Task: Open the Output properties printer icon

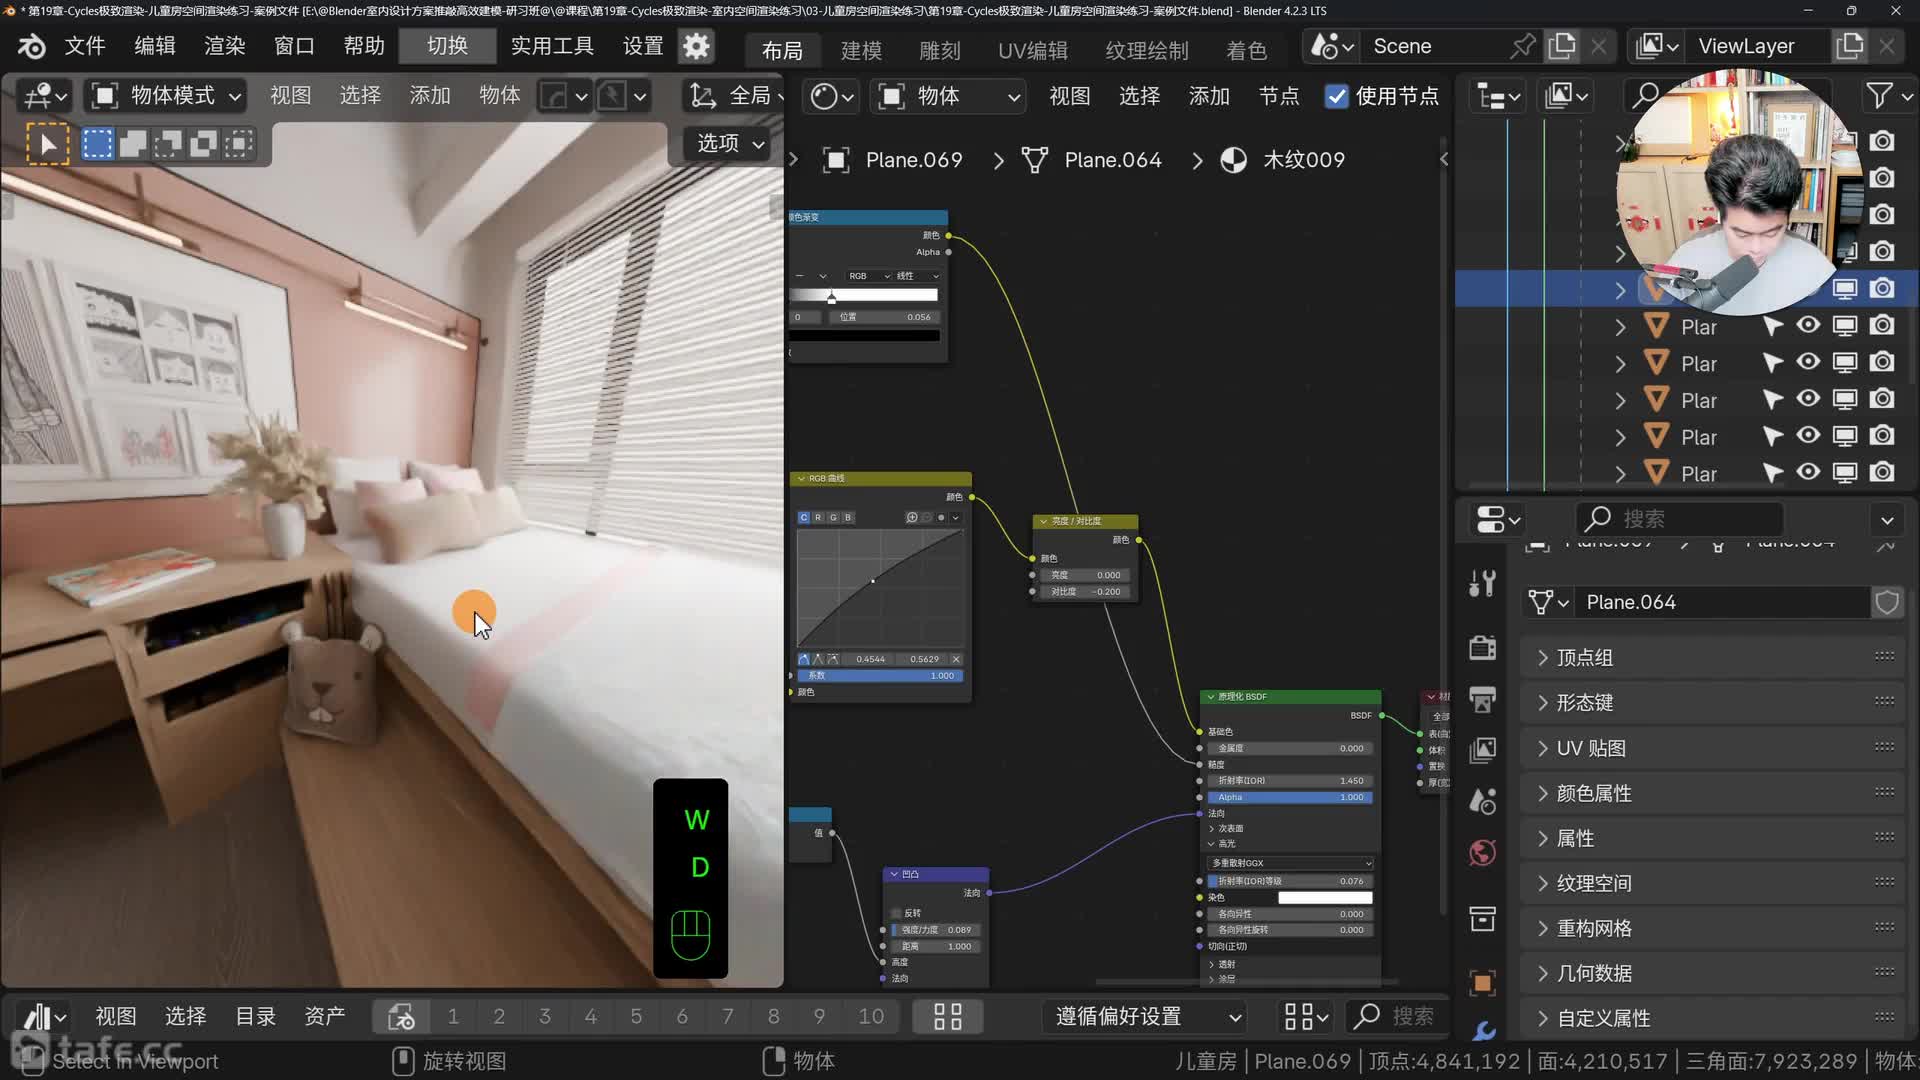Action: tap(1482, 699)
